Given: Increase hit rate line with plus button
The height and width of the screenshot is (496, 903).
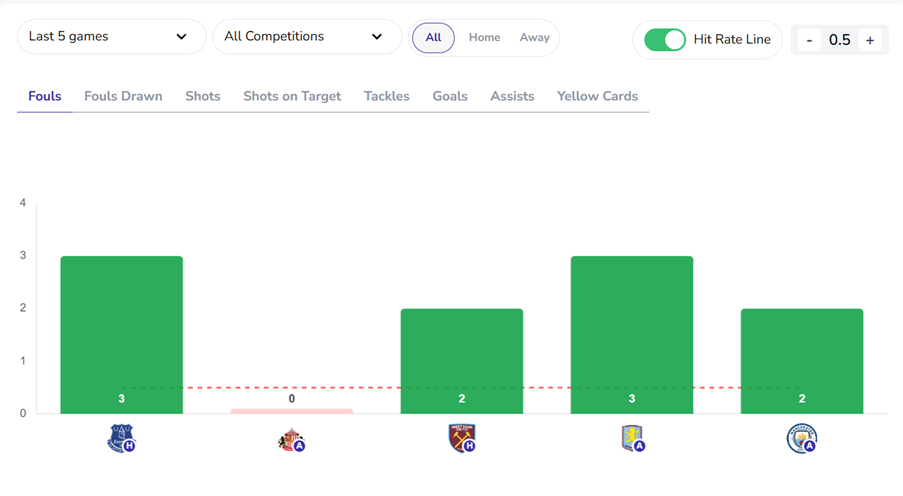Looking at the screenshot, I should click(870, 40).
